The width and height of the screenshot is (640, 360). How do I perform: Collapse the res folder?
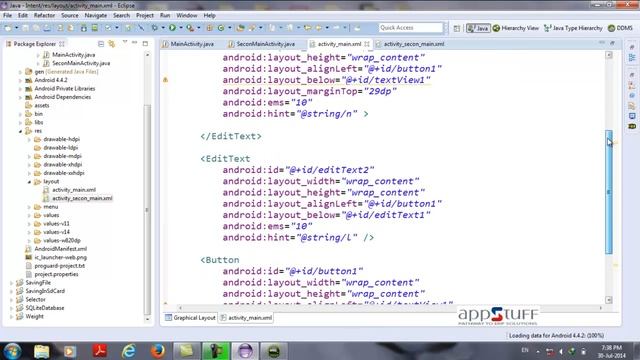pyautogui.click(x=20, y=131)
